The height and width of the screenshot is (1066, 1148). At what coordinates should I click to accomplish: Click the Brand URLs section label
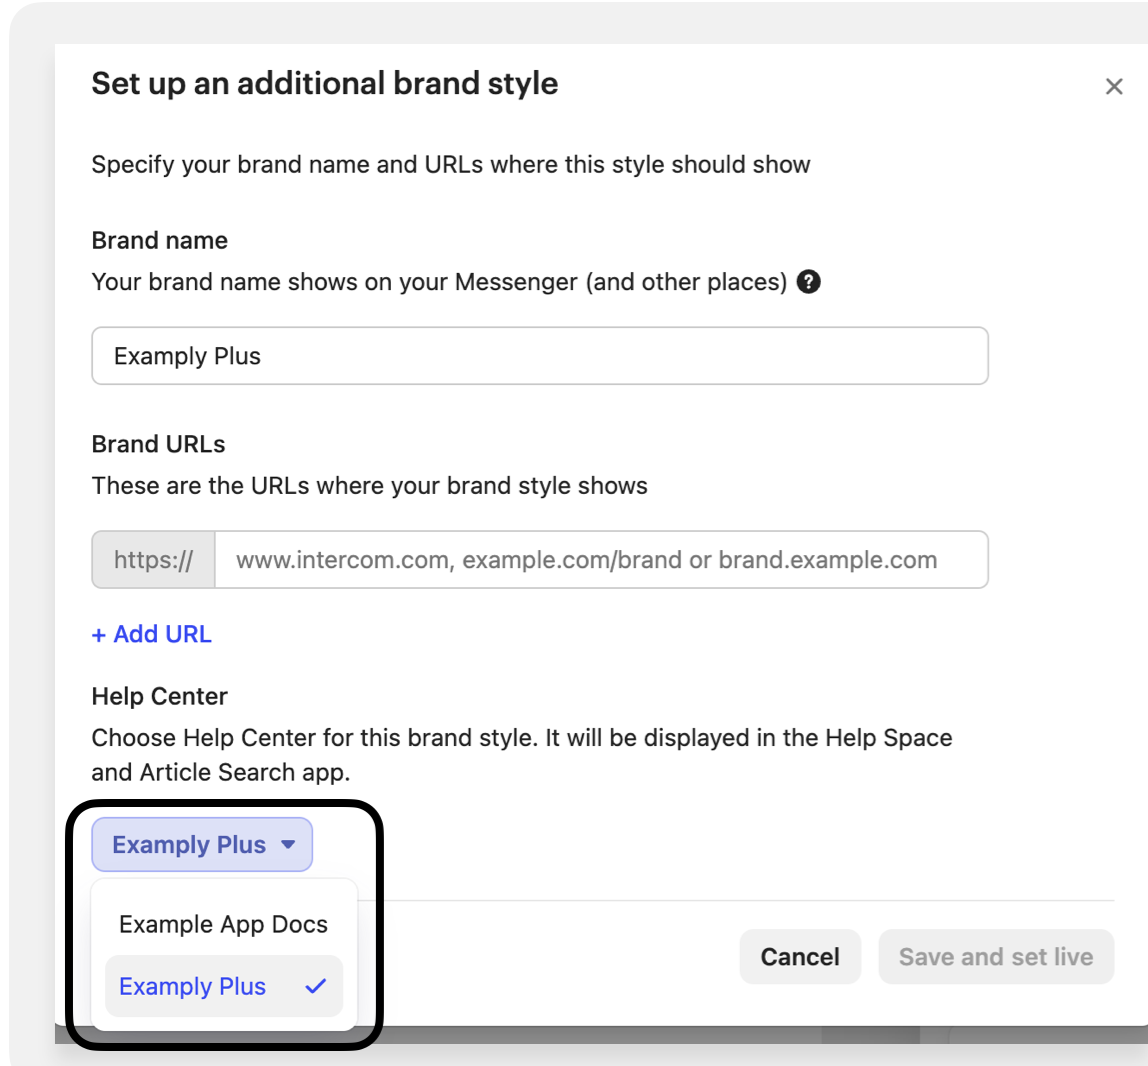tap(159, 444)
